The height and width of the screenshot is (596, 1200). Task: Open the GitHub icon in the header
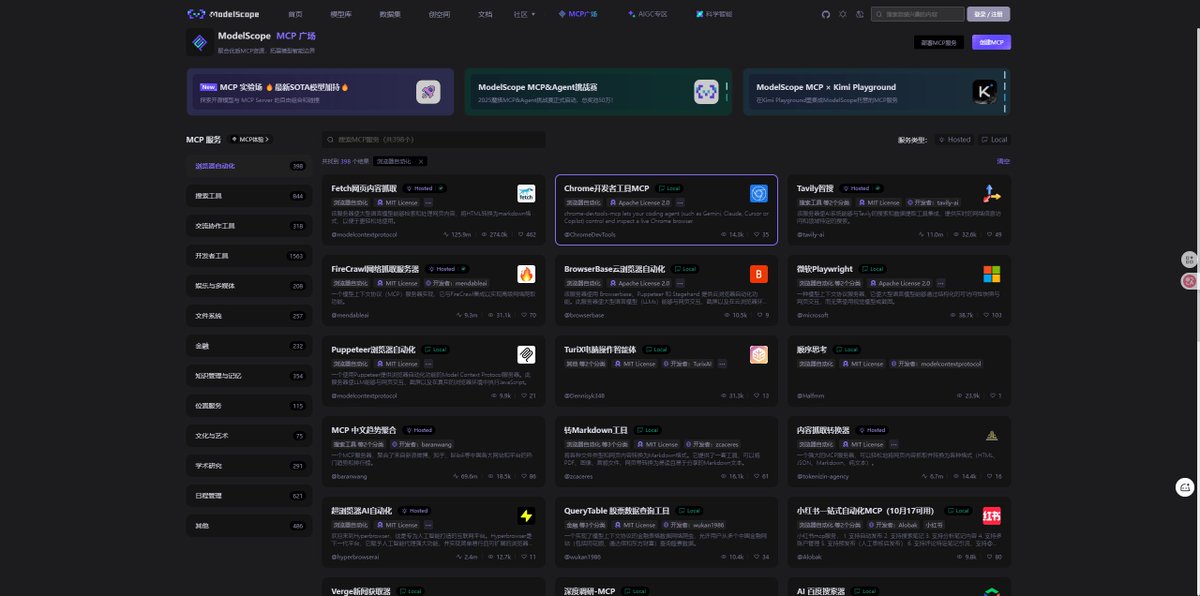coord(826,14)
